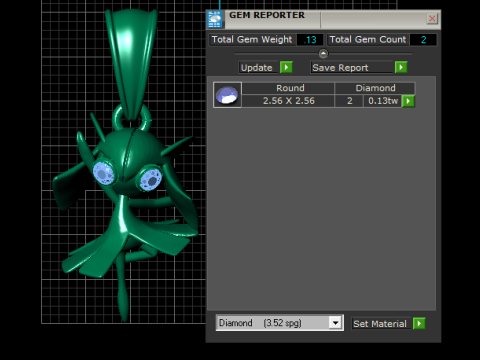Viewport: 480px width, 360px height.
Task: Click the Set Material button label
Action: 380,324
